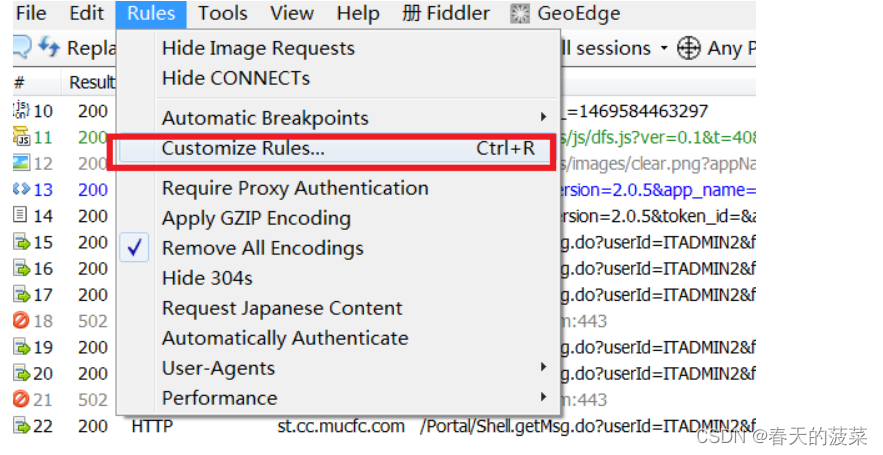Open Customize Rules menu entry
883x455 pixels.
coord(336,148)
